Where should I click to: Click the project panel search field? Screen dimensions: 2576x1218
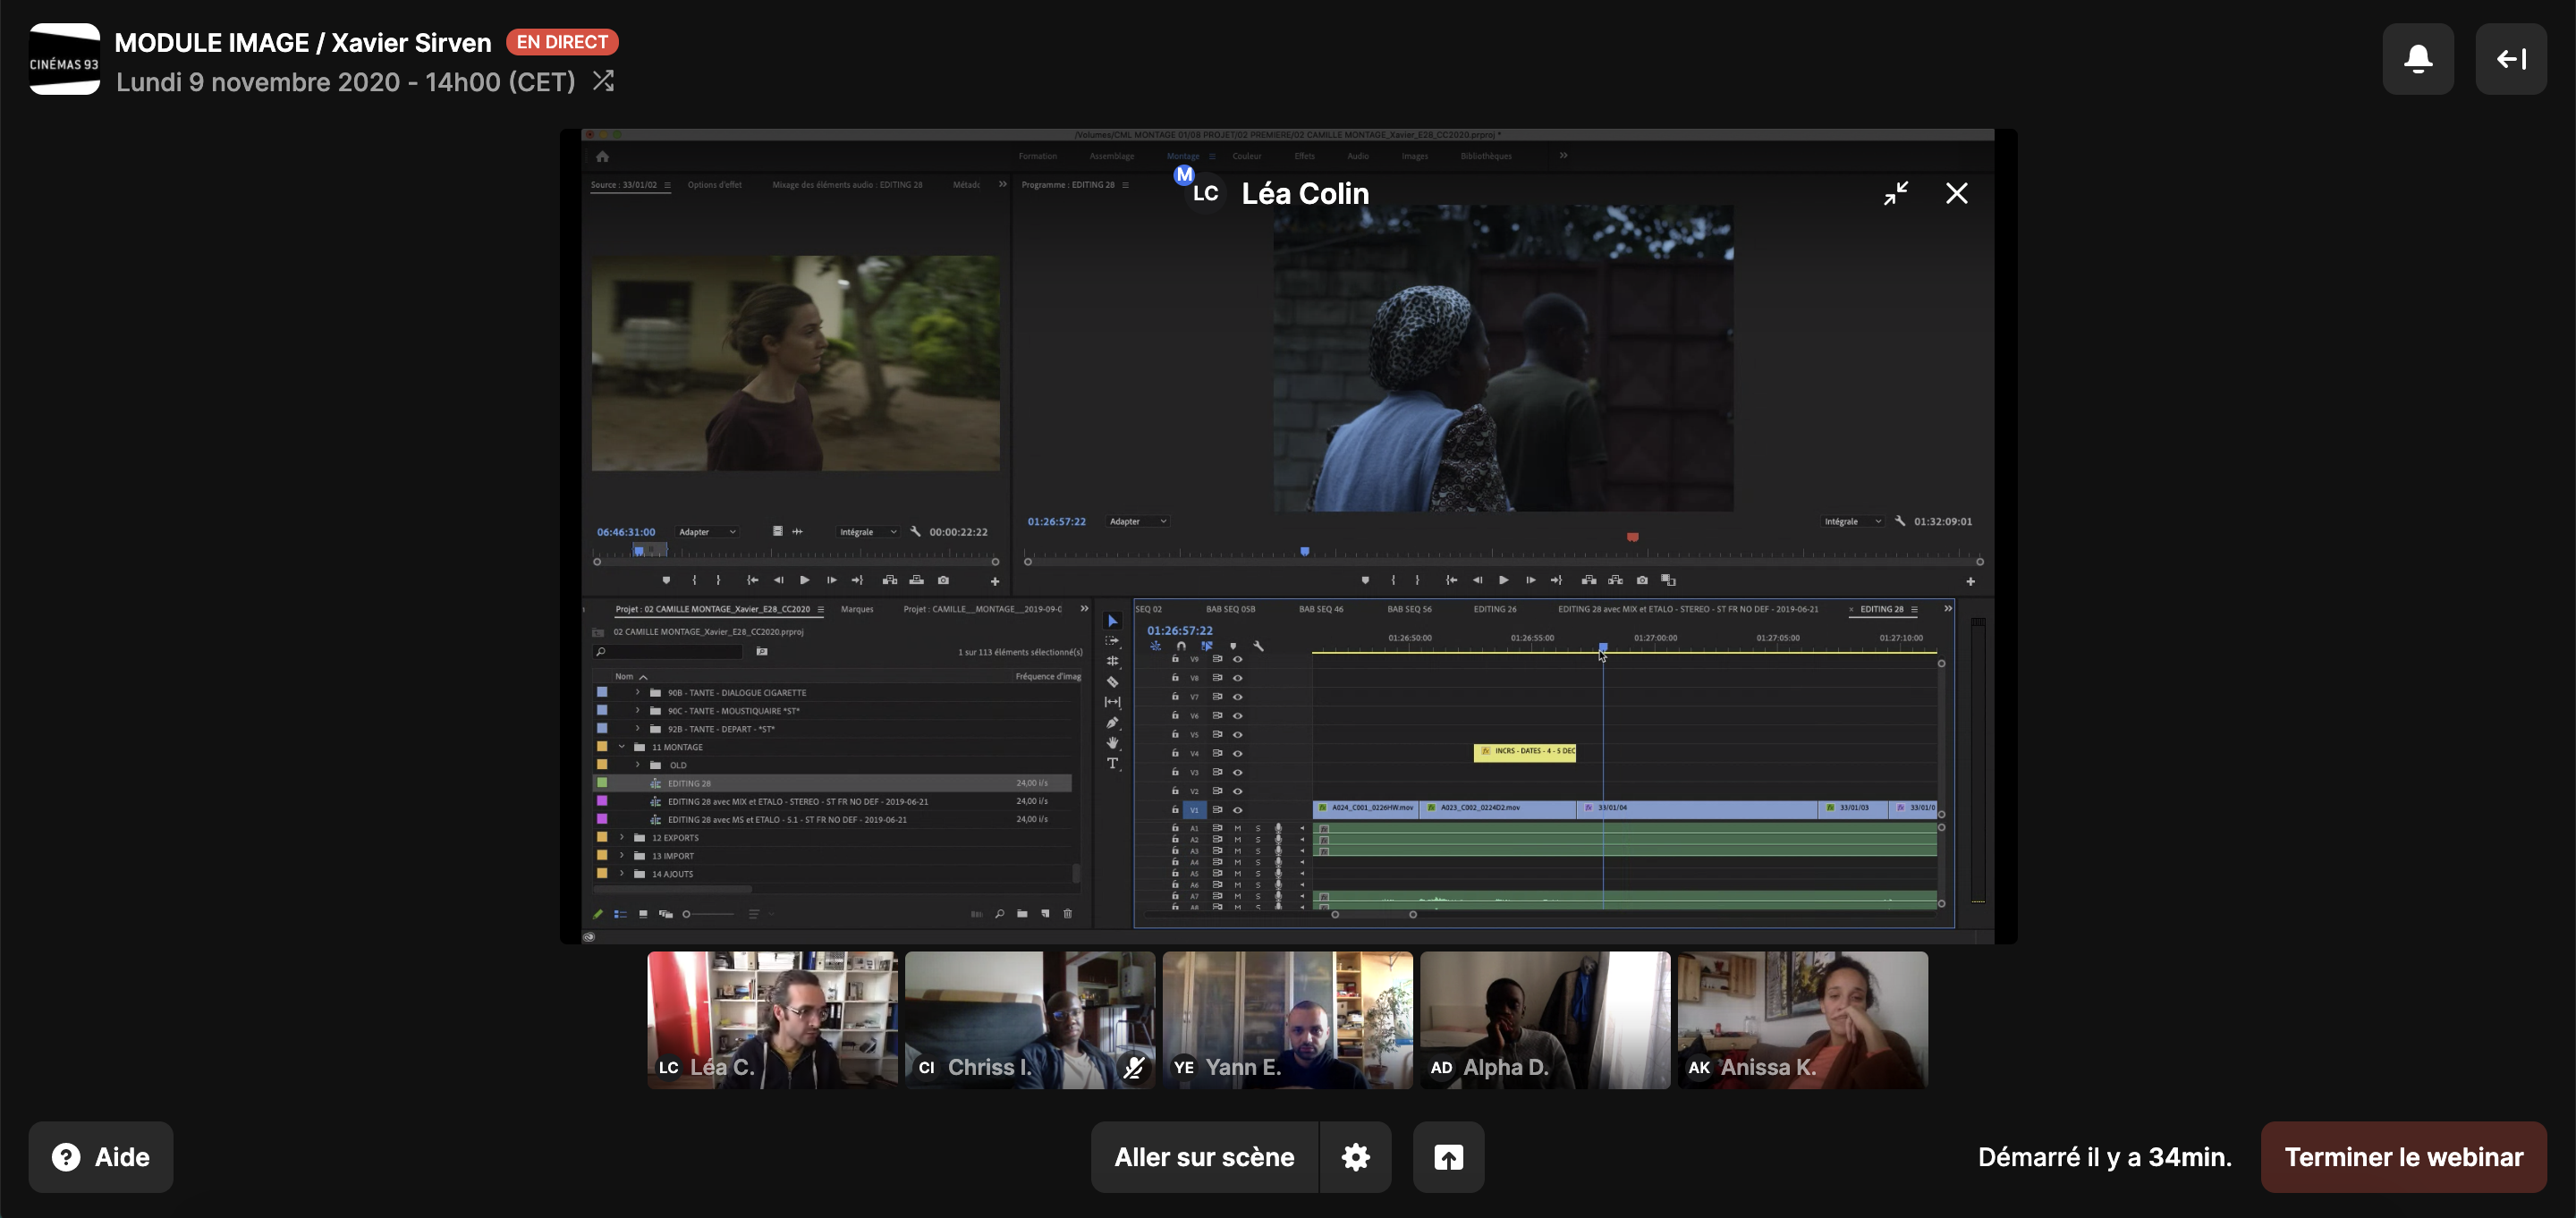(x=668, y=652)
